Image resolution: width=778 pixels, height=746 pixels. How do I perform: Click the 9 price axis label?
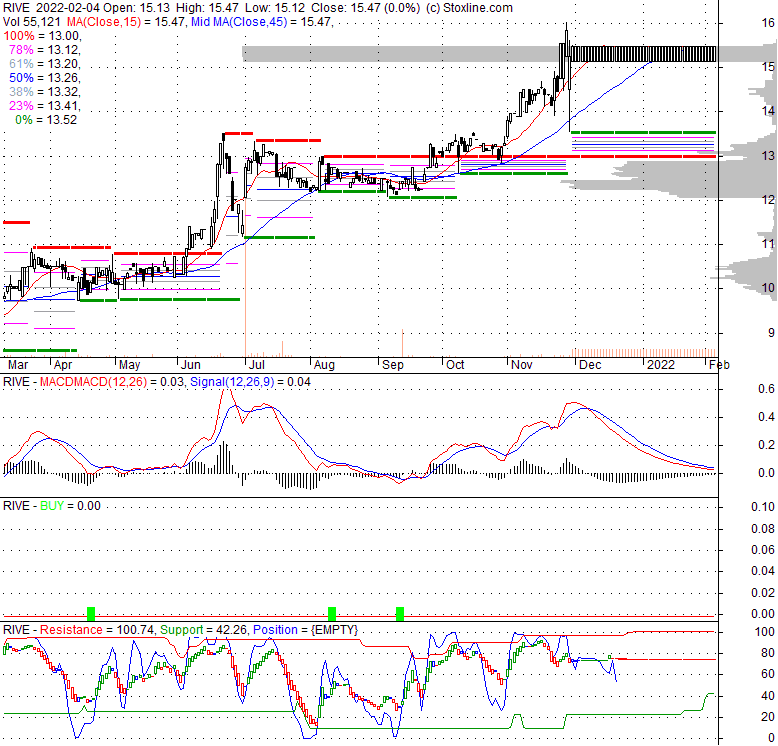click(771, 332)
